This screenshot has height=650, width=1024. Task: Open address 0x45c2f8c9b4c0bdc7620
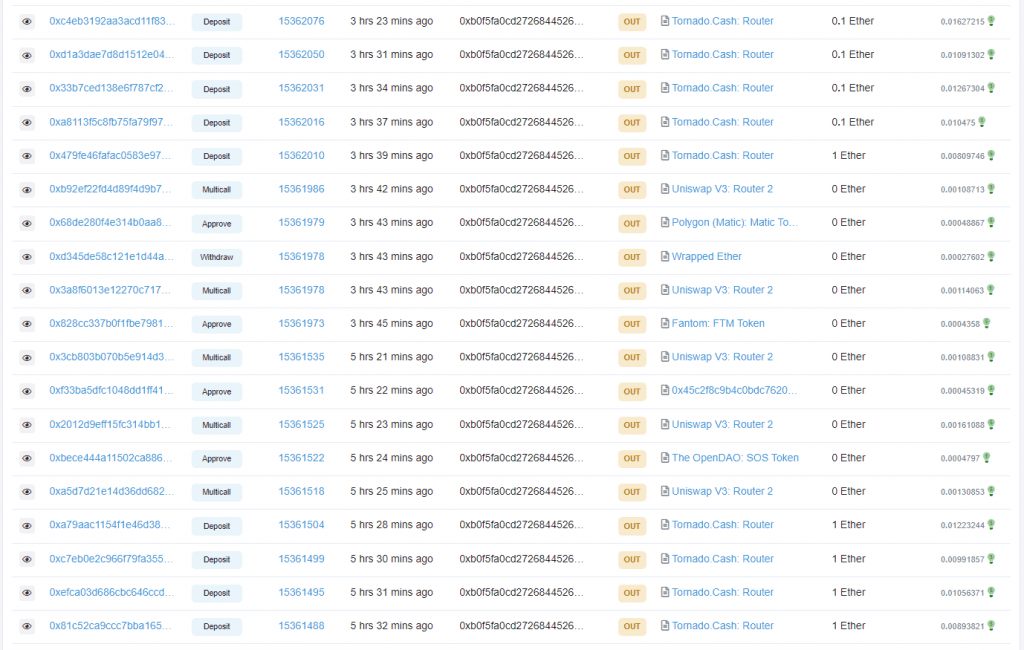[x=734, y=390]
